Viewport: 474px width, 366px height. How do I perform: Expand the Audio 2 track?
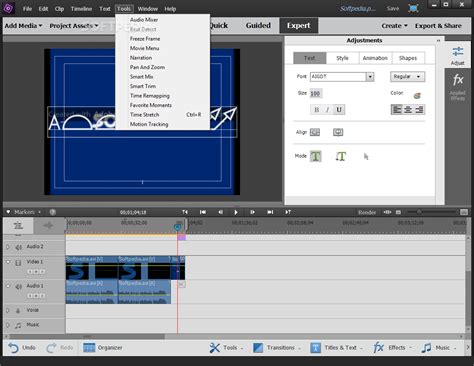tap(8, 247)
